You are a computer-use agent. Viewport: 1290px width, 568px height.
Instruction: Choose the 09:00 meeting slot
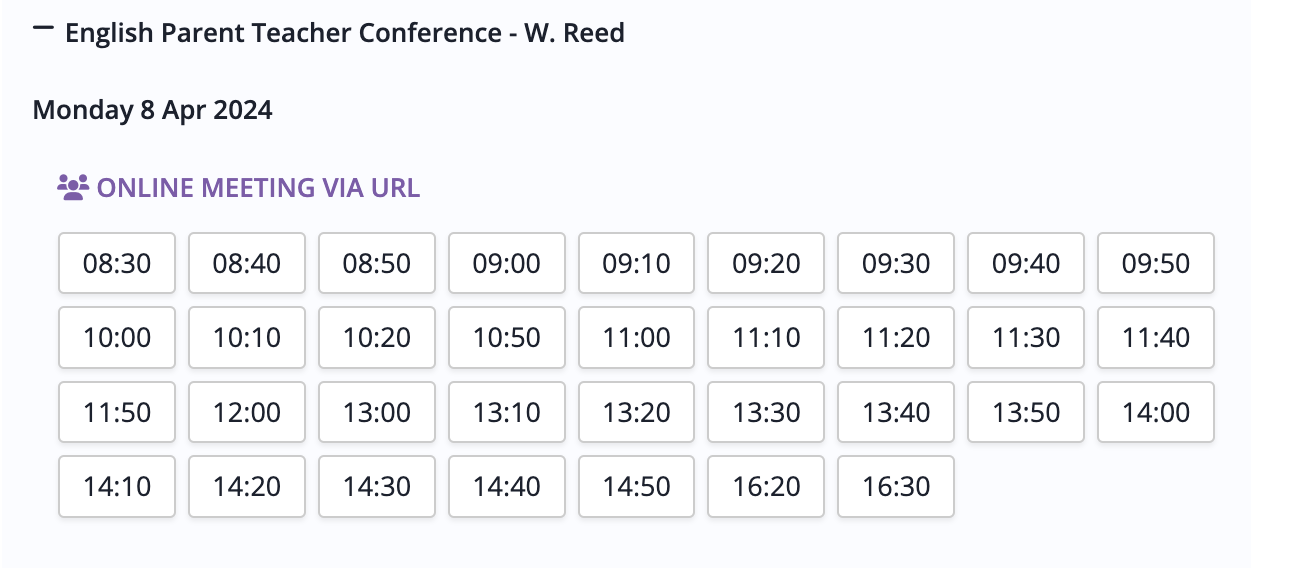[507, 263]
